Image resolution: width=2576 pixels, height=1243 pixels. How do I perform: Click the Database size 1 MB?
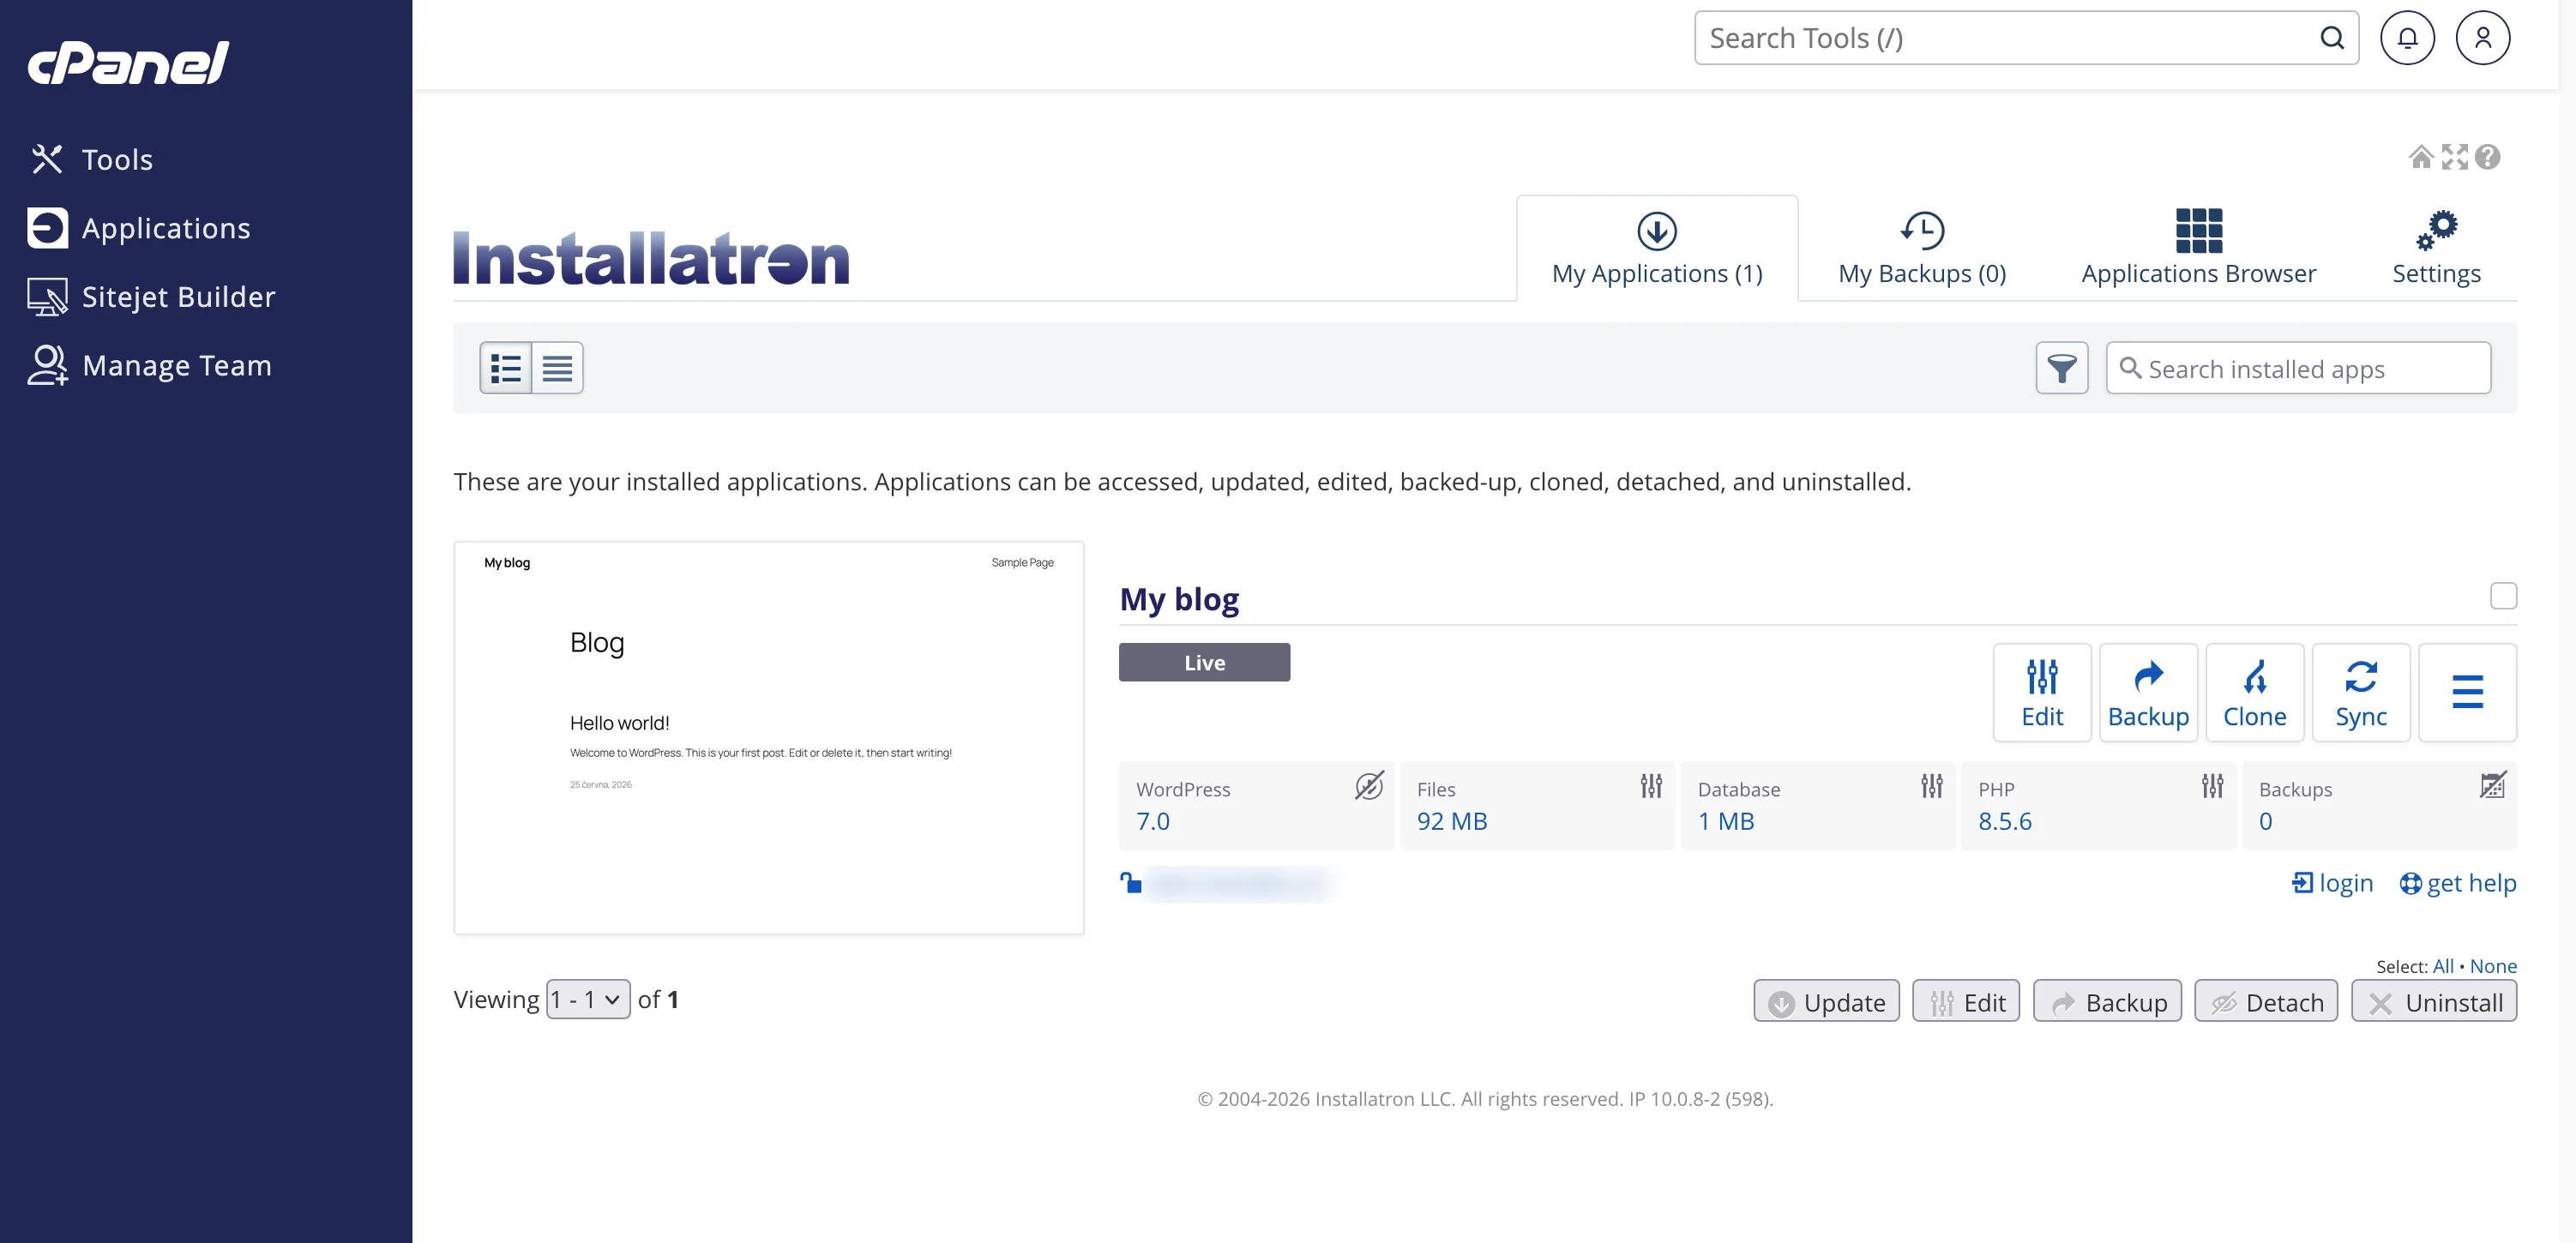1726,821
